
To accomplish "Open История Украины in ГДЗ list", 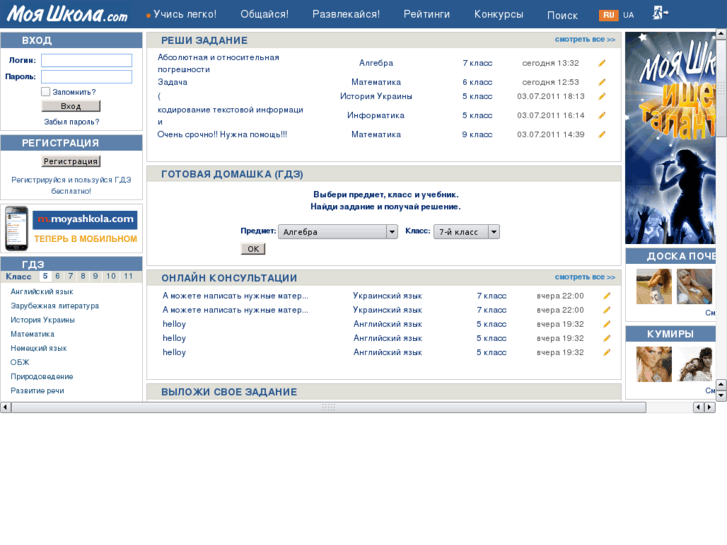I will 43,320.
